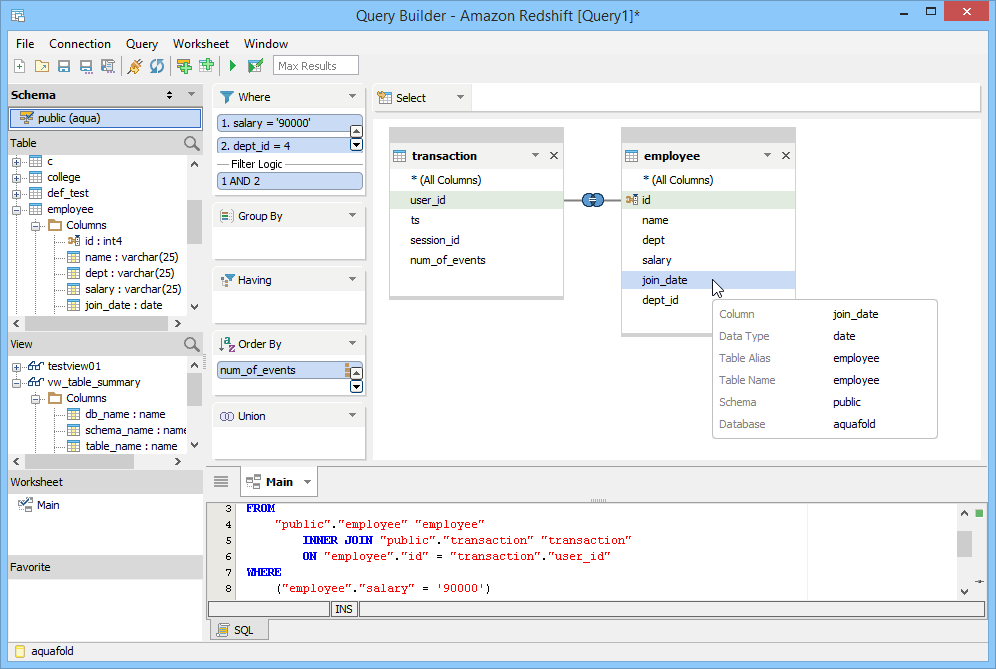This screenshot has width=996, height=669.
Task: Click the Table list horizontal scrollbar
Action: (97, 323)
